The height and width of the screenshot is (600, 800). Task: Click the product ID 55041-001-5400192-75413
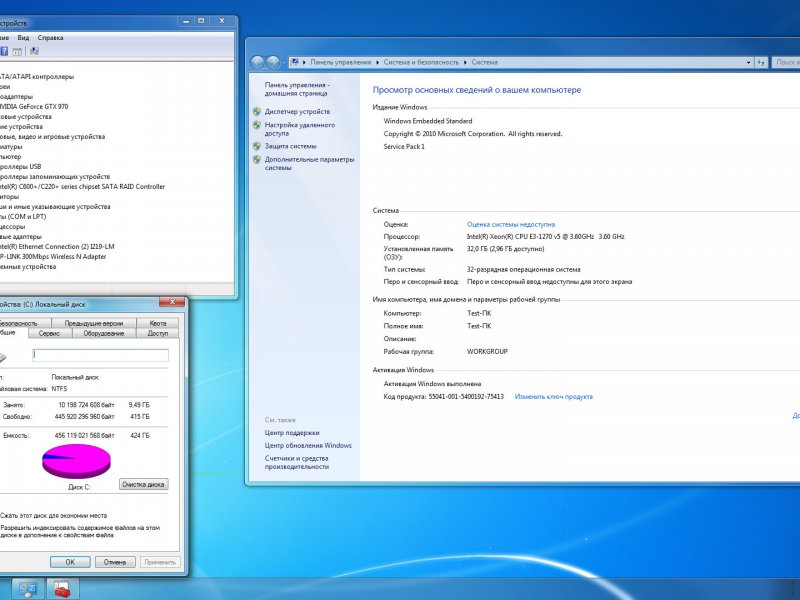click(x=466, y=396)
